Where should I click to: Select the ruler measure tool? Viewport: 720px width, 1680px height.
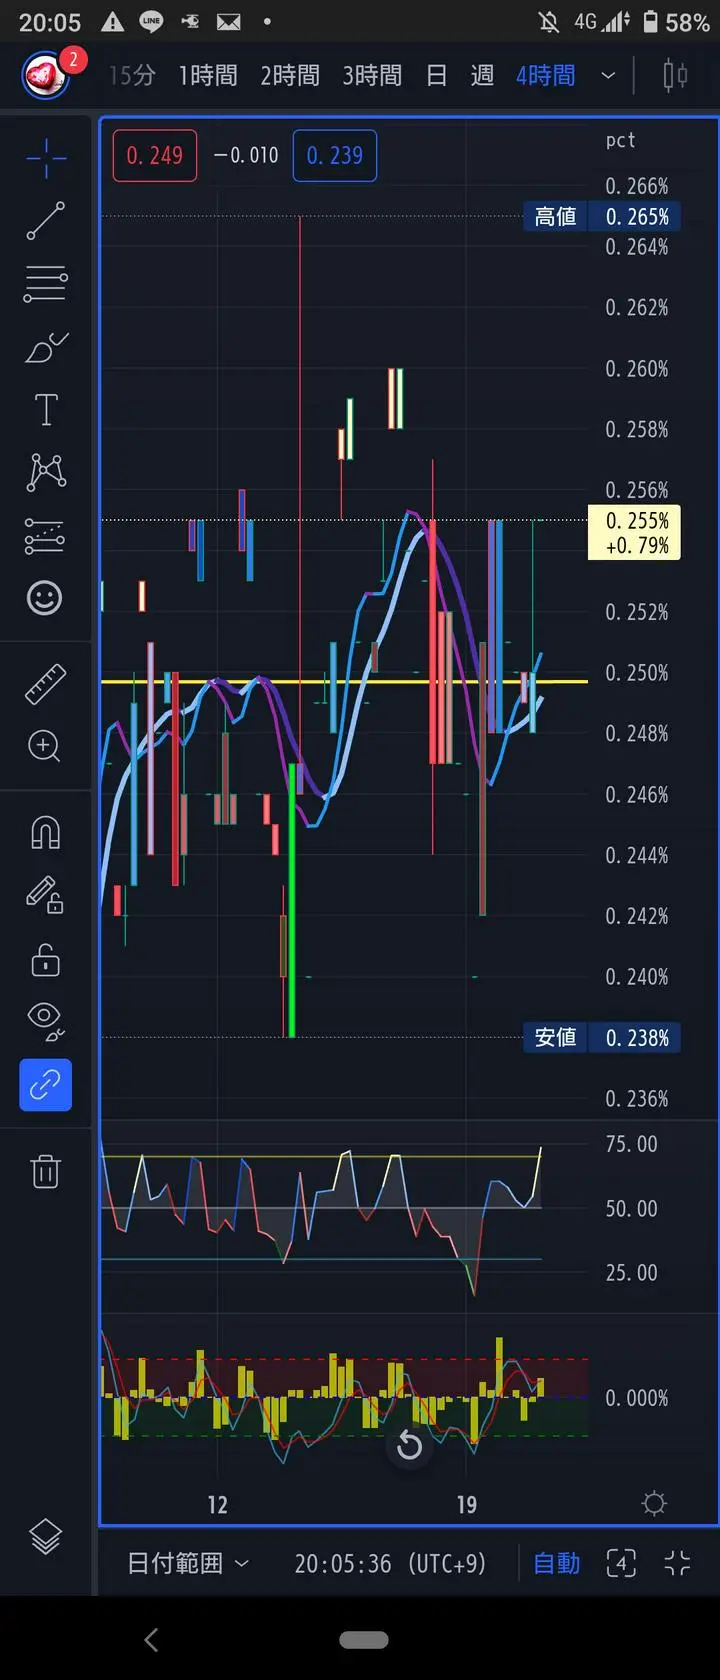click(x=46, y=684)
